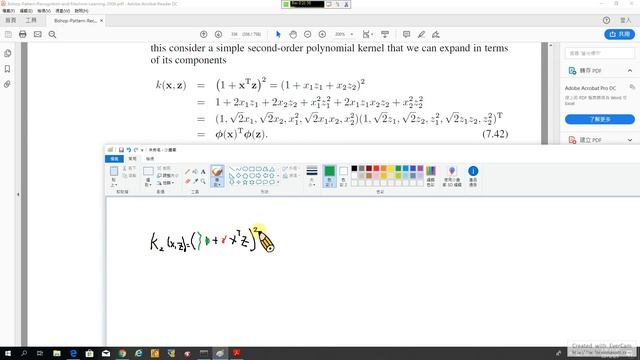Open Paint product alert info icon
Screen dimensions: 640x360
473,176
